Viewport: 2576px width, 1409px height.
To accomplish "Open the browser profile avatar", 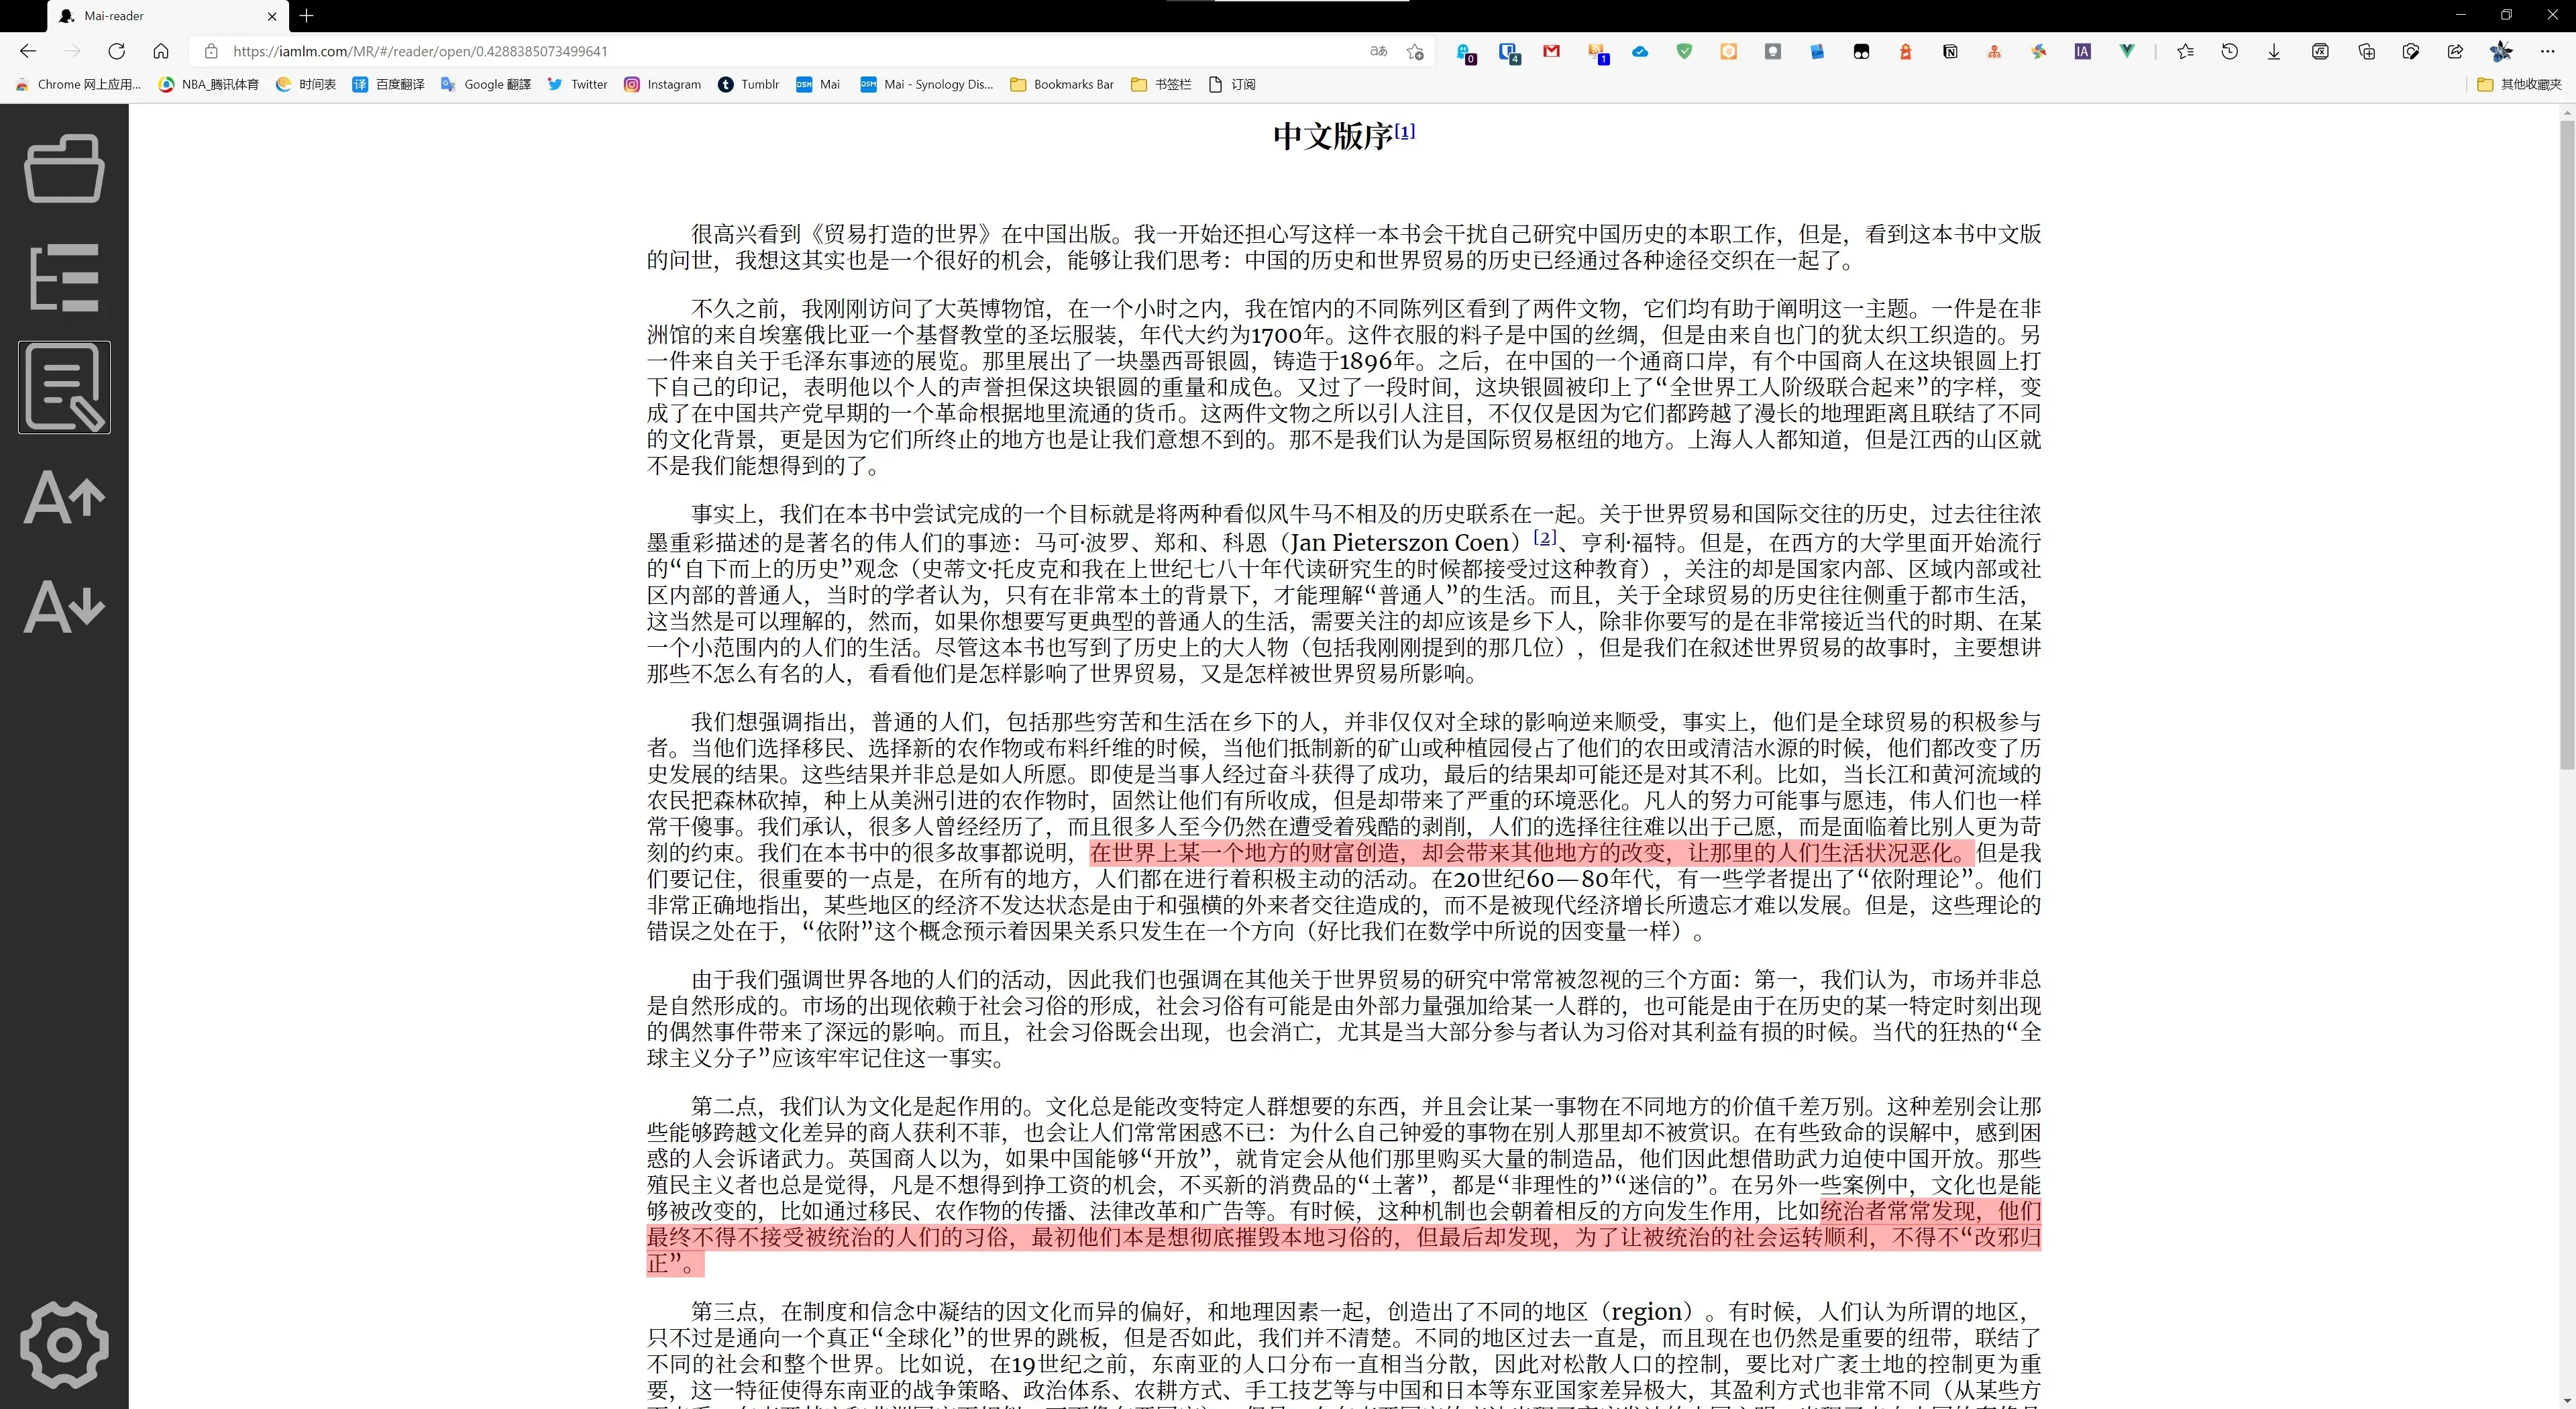I will click(2501, 51).
